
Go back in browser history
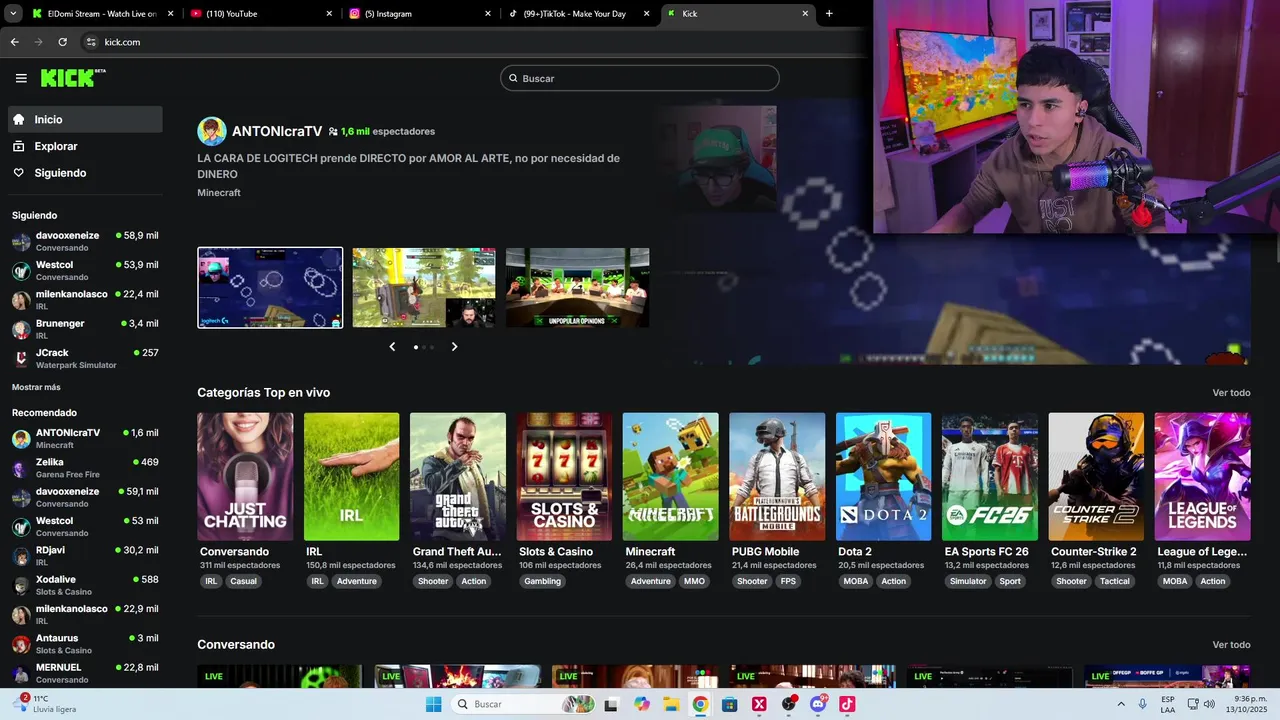tap(14, 42)
